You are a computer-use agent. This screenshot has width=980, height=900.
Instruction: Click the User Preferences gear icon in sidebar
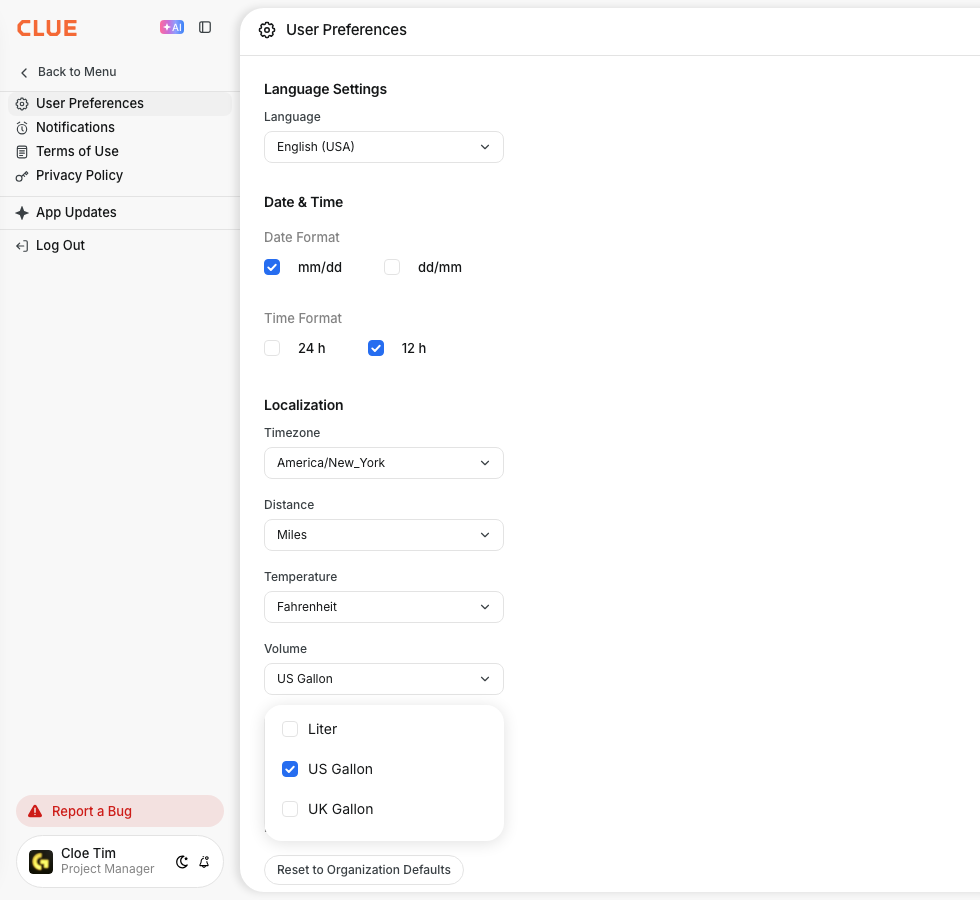point(22,104)
